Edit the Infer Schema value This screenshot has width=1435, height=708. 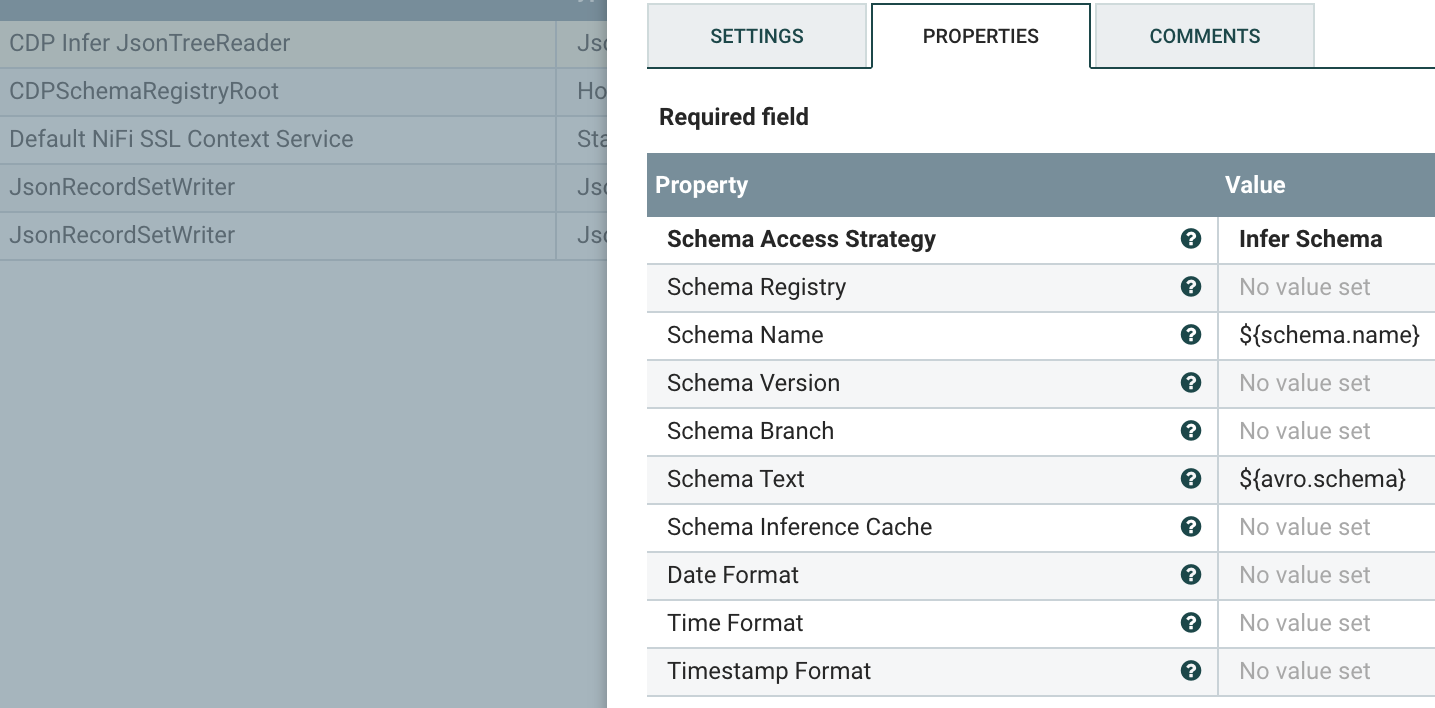click(x=1310, y=239)
